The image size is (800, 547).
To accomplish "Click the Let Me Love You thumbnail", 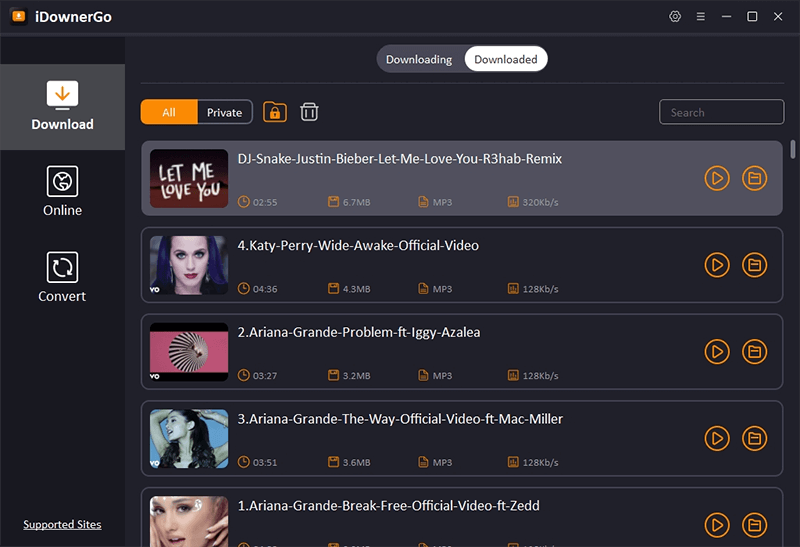I will click(189, 178).
